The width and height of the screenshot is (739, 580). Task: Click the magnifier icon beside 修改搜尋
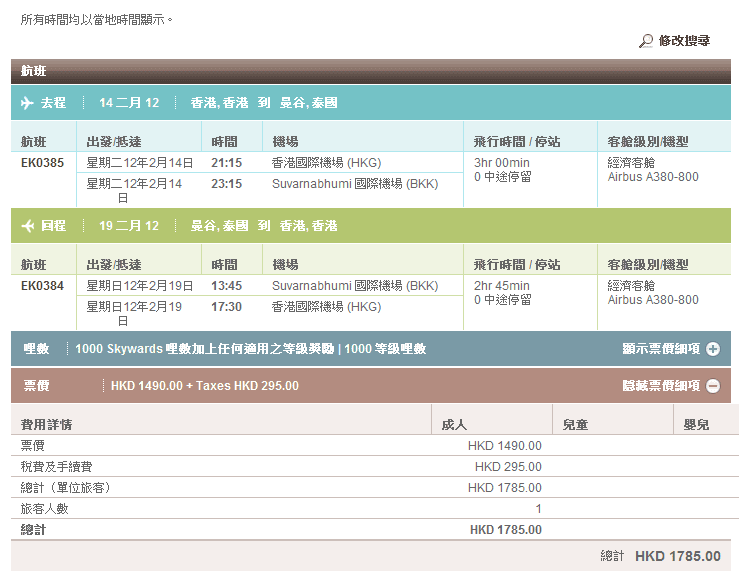click(x=646, y=42)
